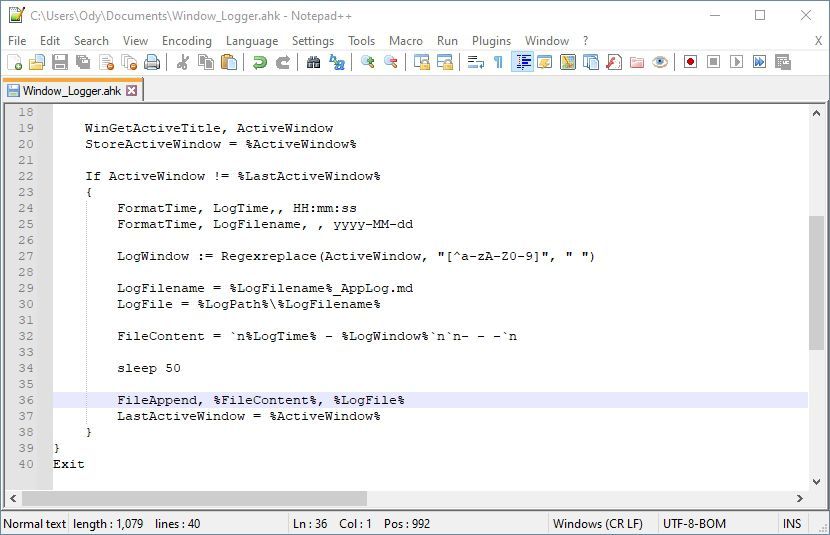Open Folder as Workspace icon

[637, 62]
